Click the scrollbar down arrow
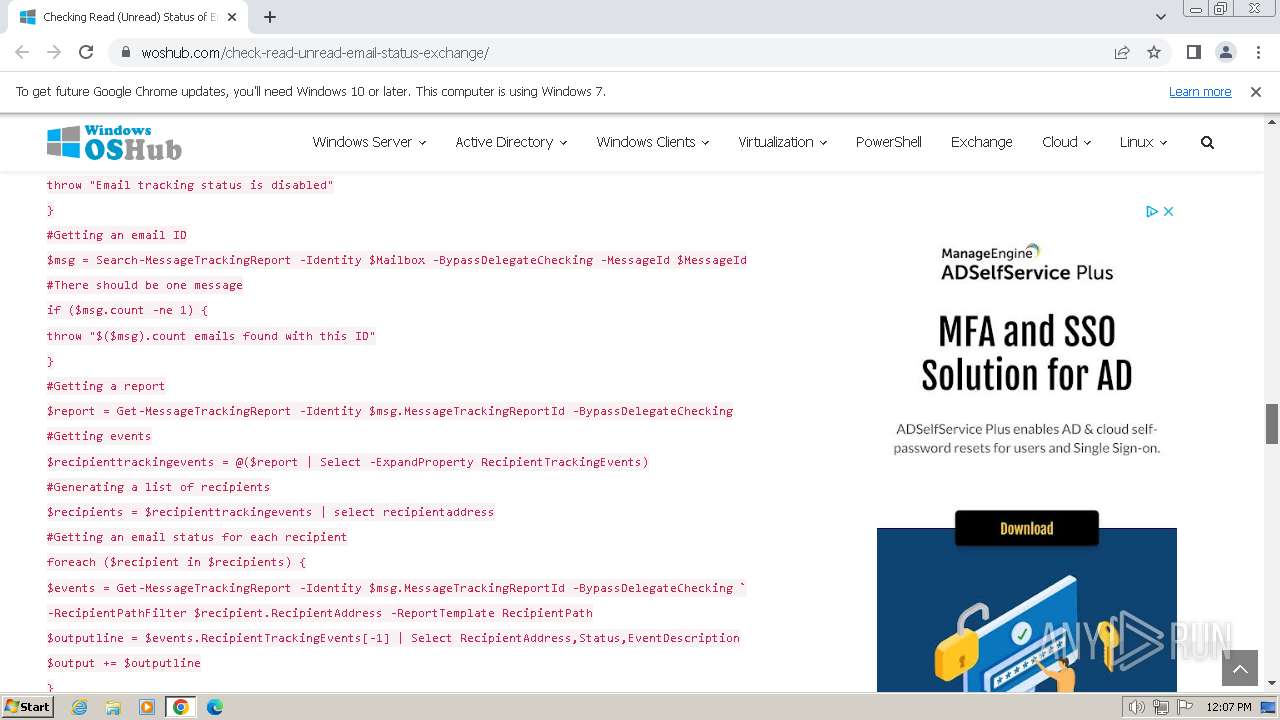1280x720 pixels. tap(1272, 682)
